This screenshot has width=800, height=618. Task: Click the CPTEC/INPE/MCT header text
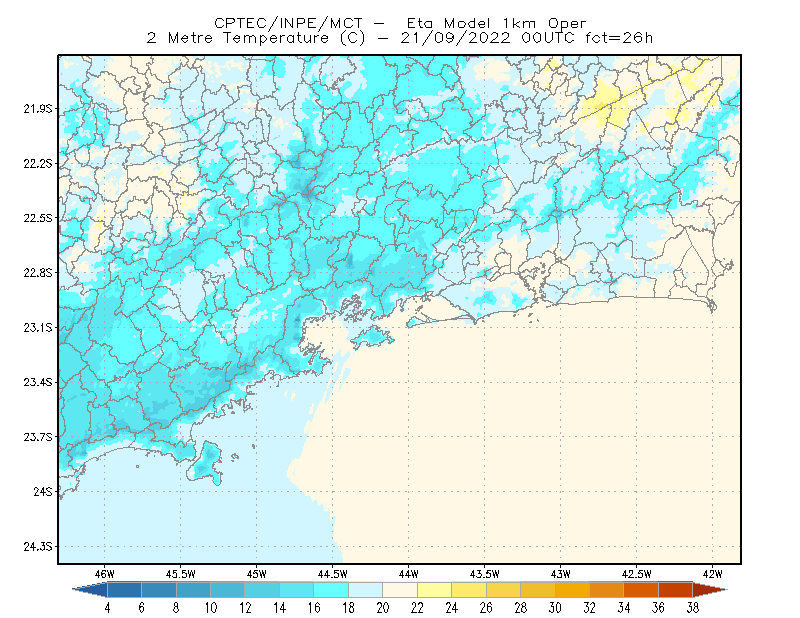(x=288, y=23)
